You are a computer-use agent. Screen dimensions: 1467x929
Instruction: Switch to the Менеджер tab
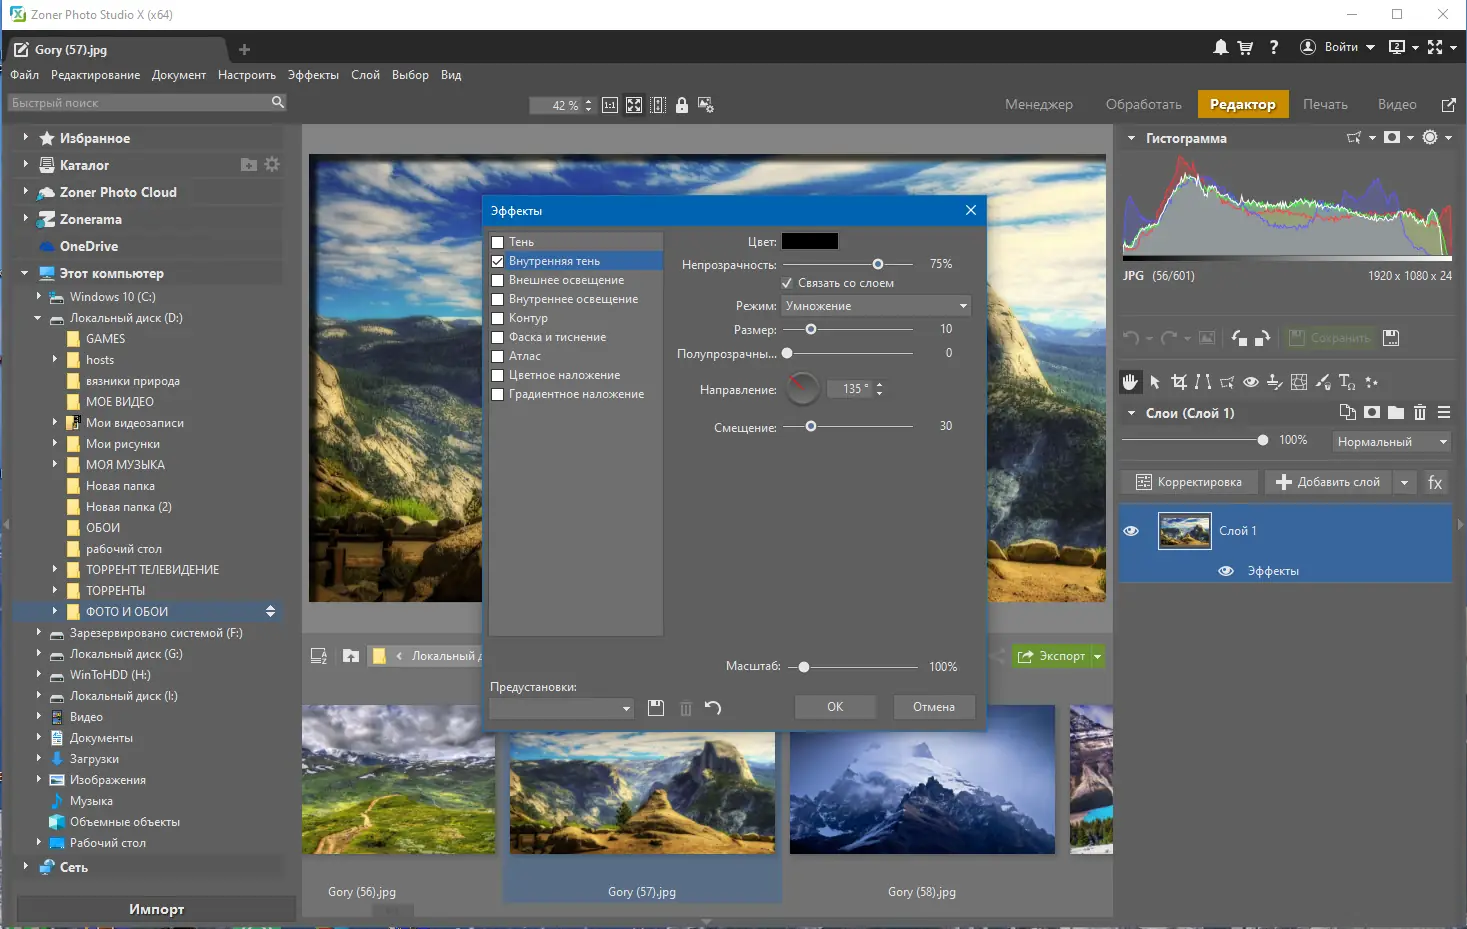1038,105
